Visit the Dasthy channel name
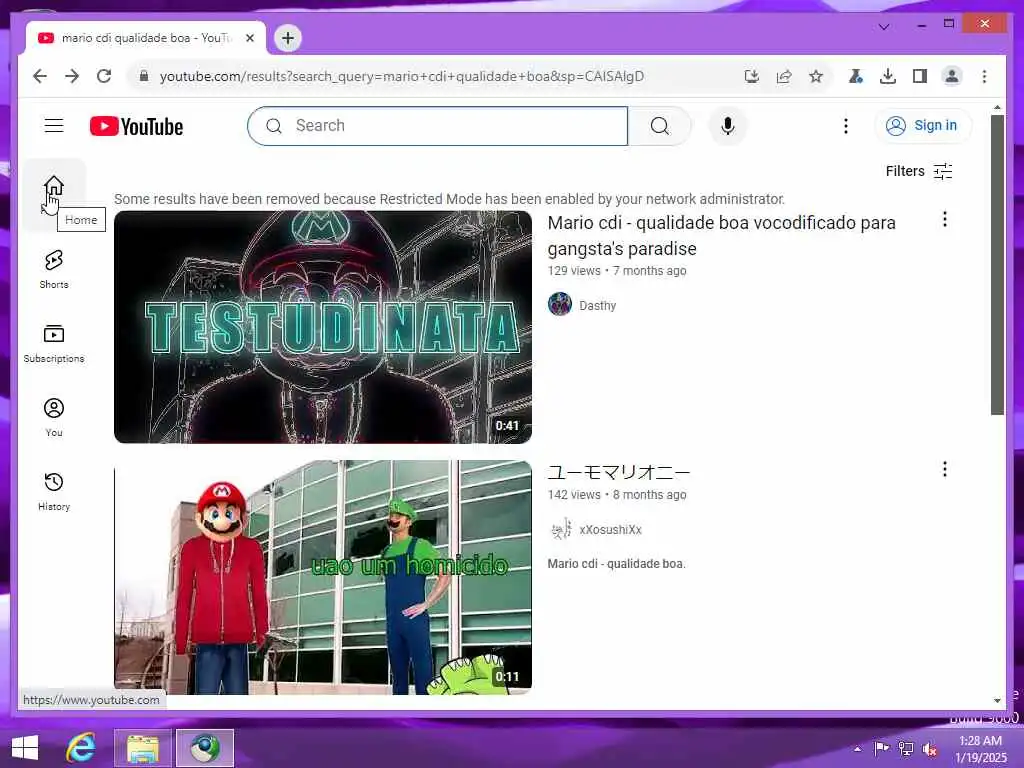The image size is (1024, 768). point(598,306)
